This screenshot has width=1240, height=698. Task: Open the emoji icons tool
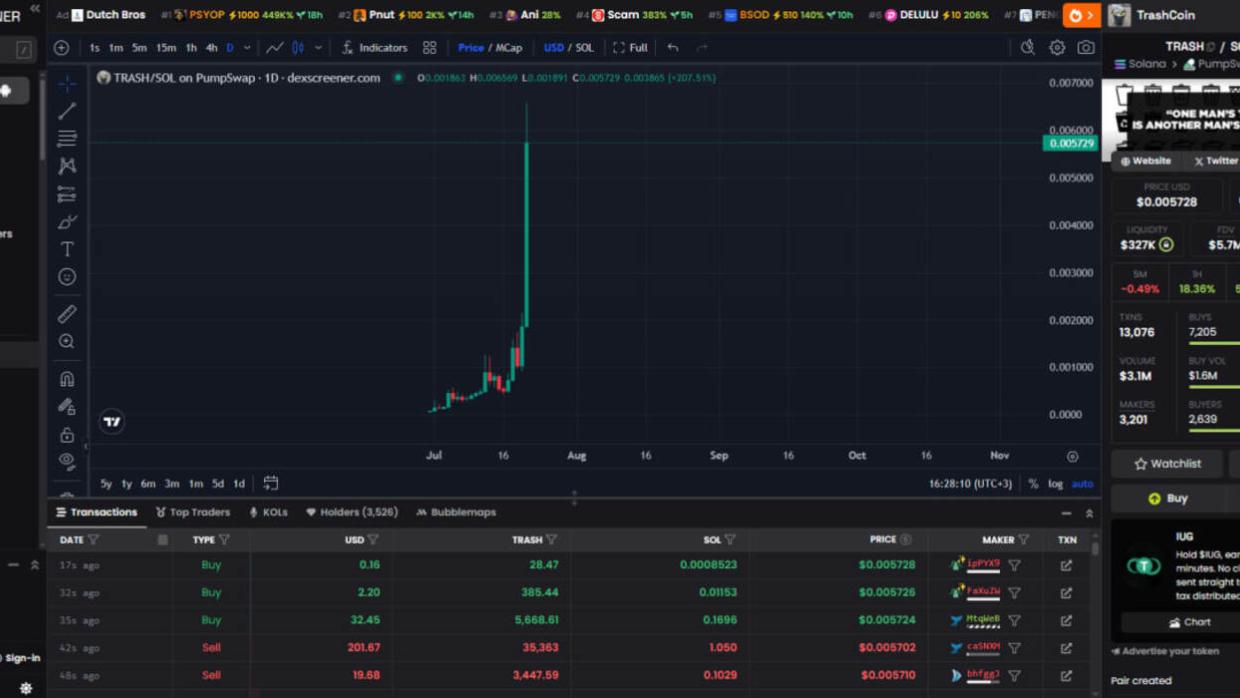click(67, 276)
